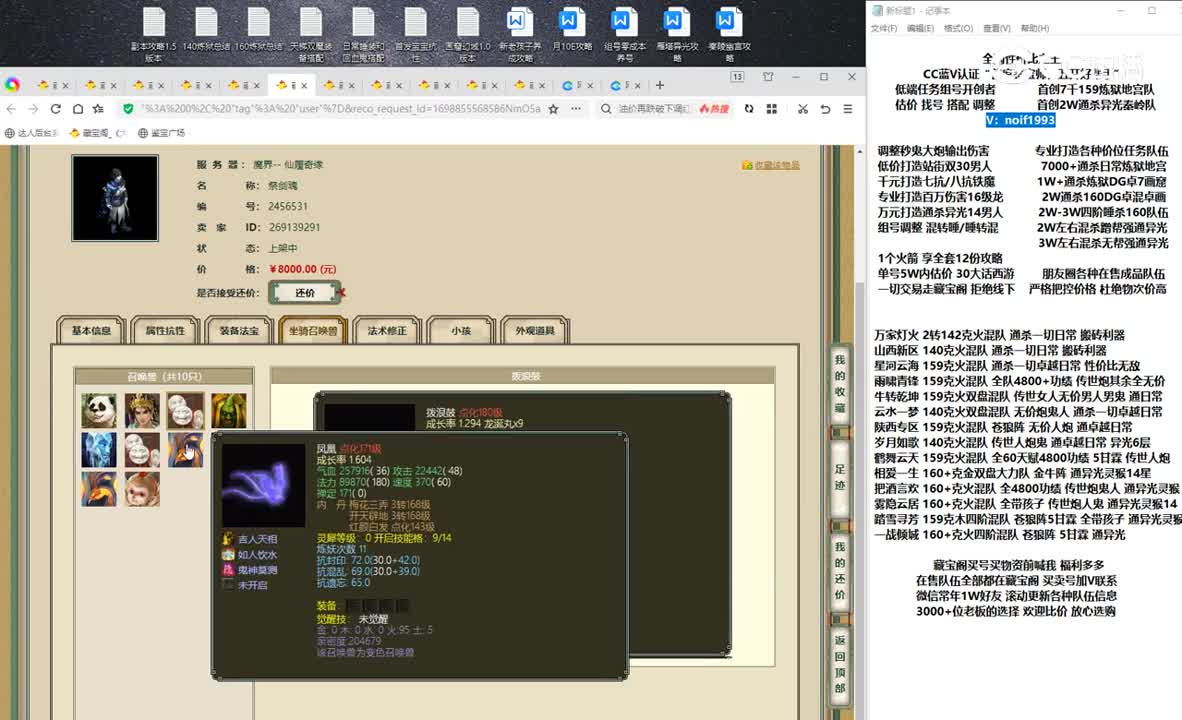Open desktop file 副本攻略1.5版本

pos(154,35)
